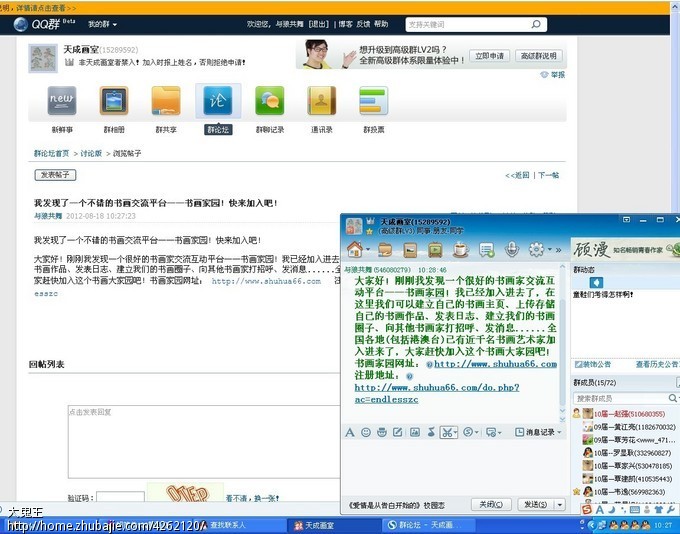This screenshot has width=680, height=534.
Task: Click the 反馈 link in header
Action: [363, 24]
